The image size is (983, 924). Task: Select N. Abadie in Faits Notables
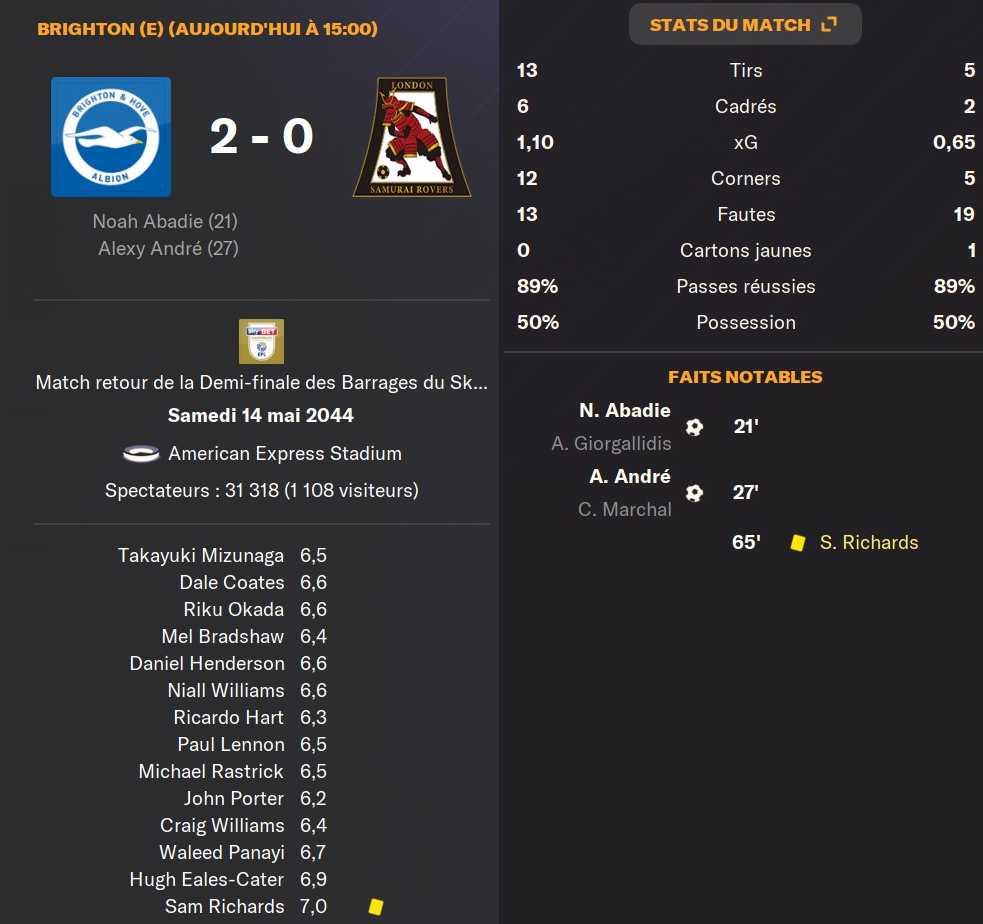(624, 411)
